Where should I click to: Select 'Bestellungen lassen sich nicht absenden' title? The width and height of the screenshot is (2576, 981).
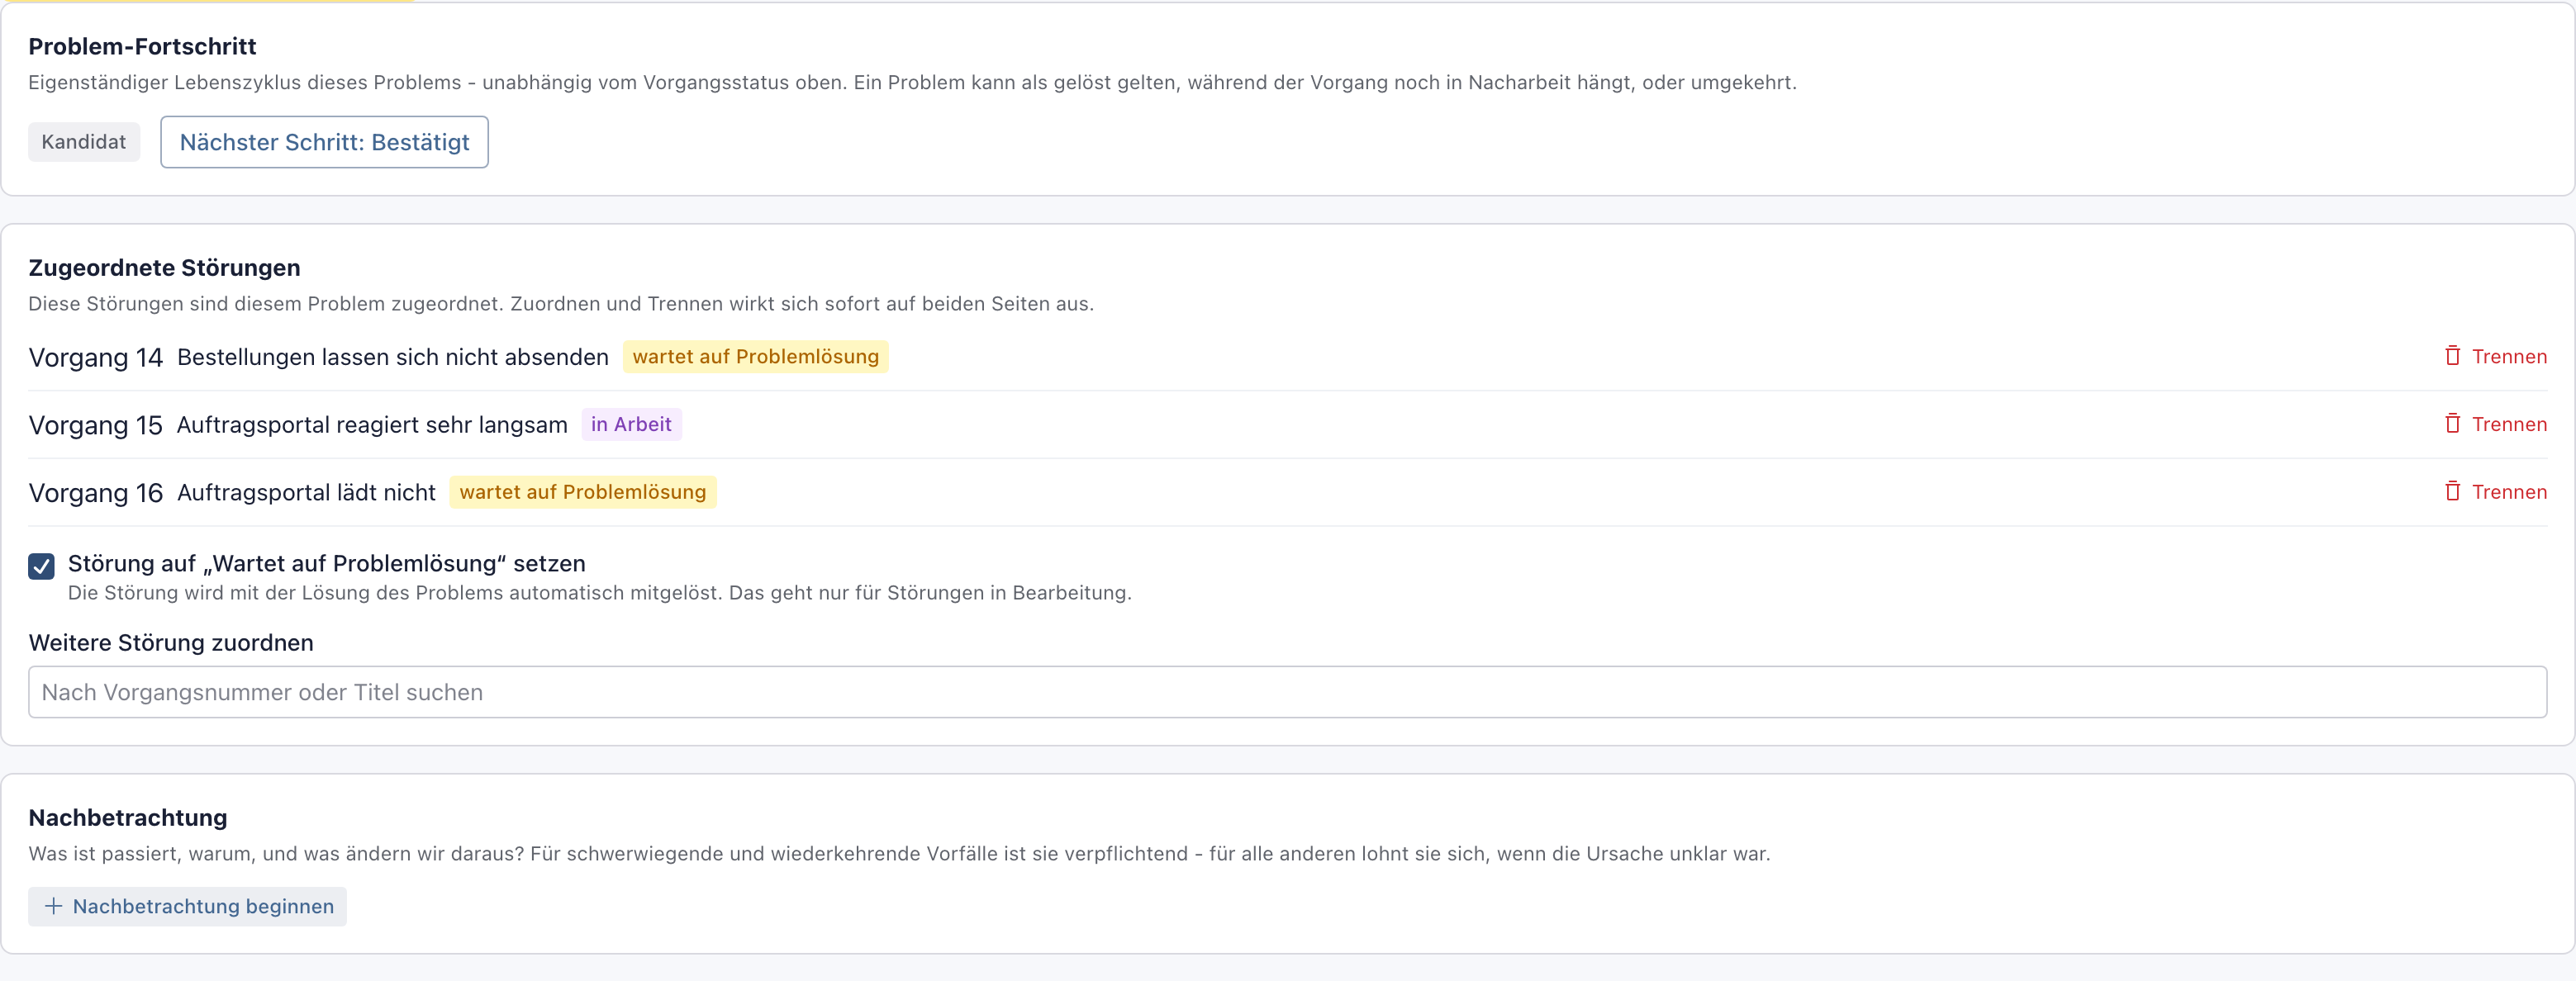tap(393, 358)
